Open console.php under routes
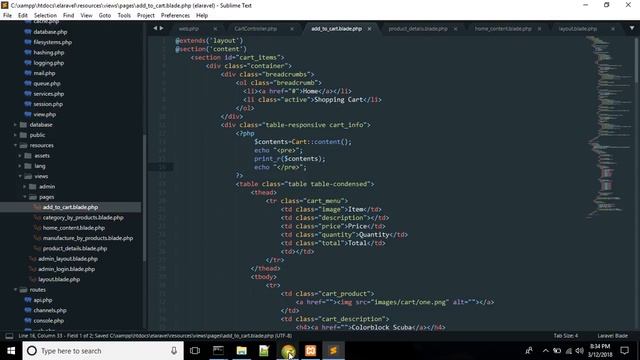This screenshot has width=640, height=360. (49, 320)
